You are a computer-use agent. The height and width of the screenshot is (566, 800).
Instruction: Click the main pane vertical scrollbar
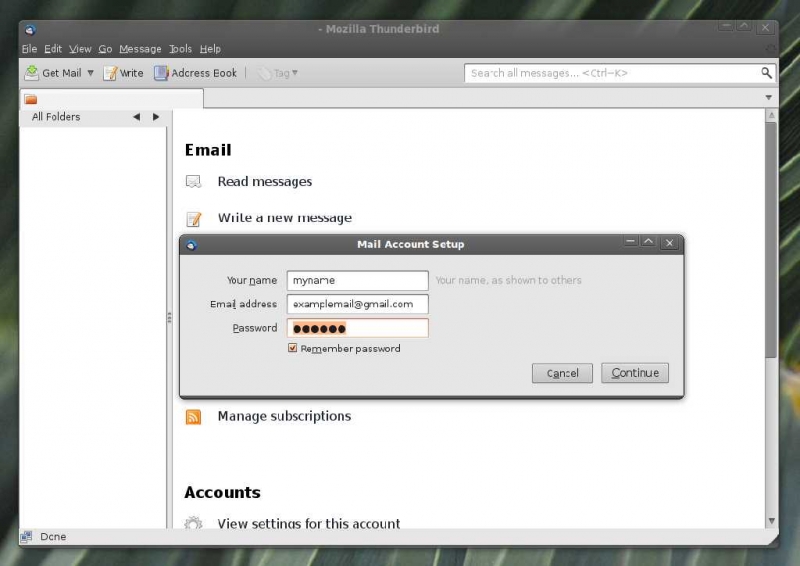(770, 240)
